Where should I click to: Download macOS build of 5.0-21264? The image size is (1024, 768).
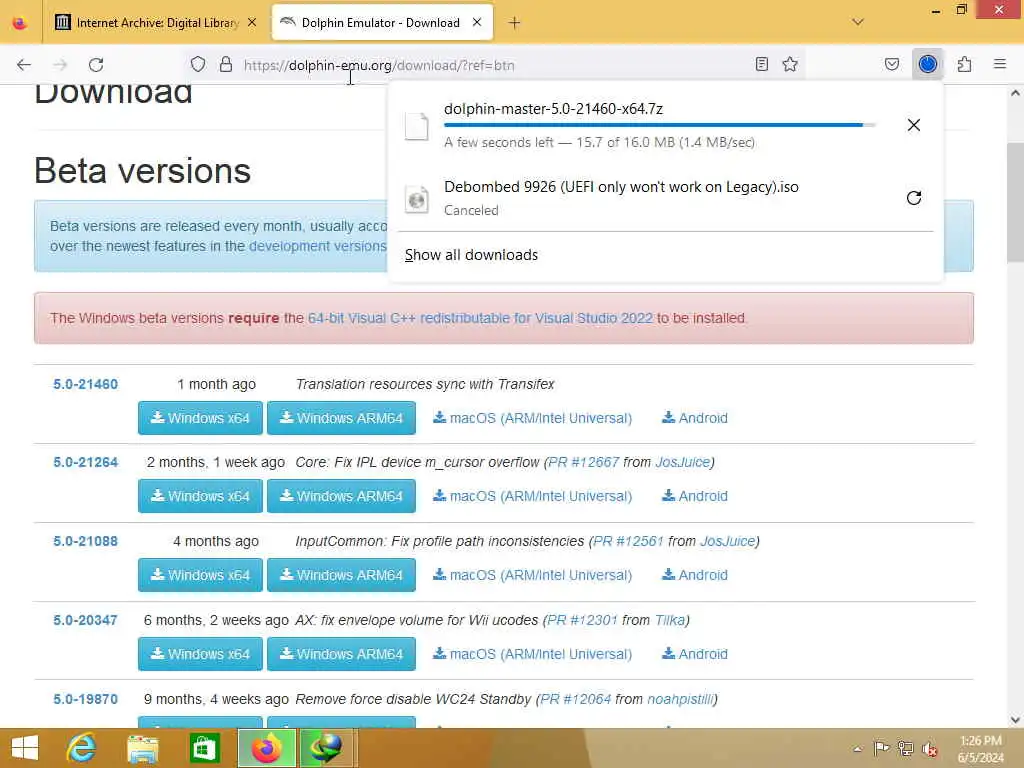pos(532,496)
